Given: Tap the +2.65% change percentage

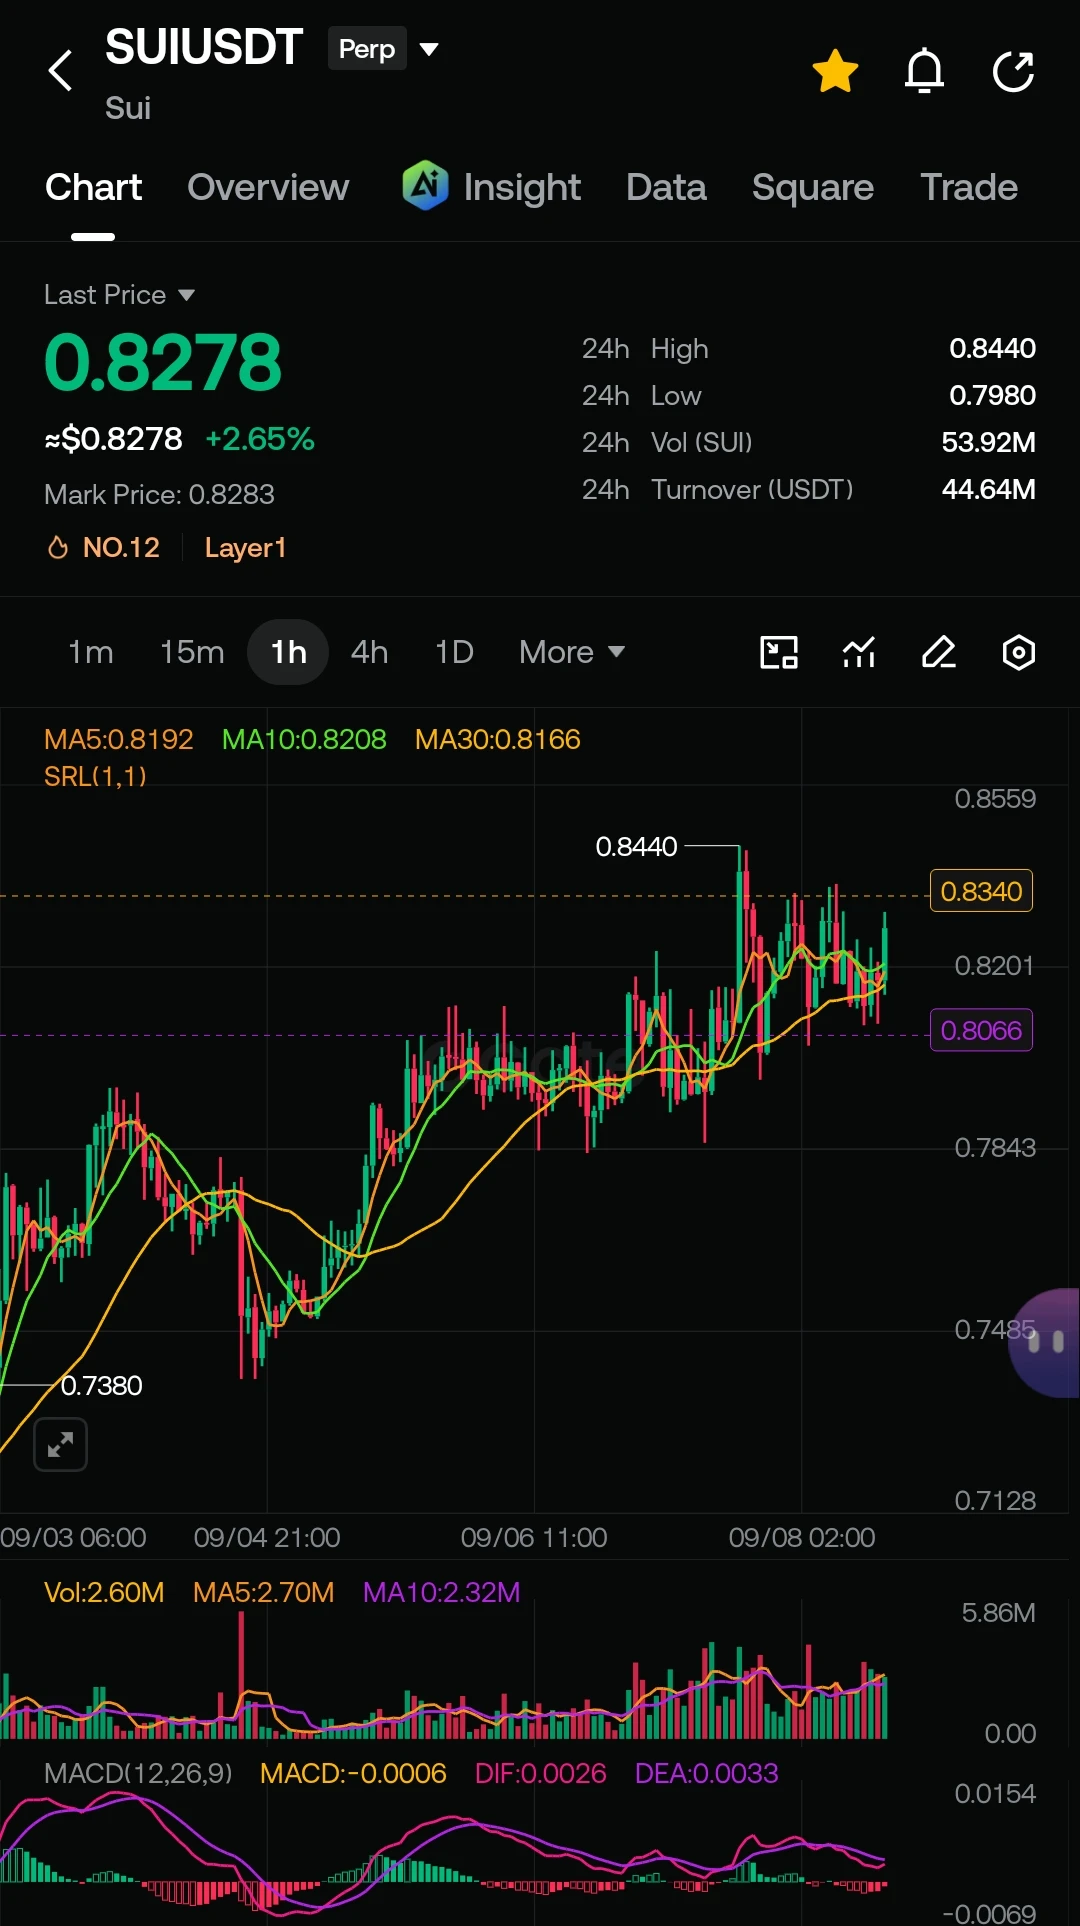Looking at the screenshot, I should (260, 439).
